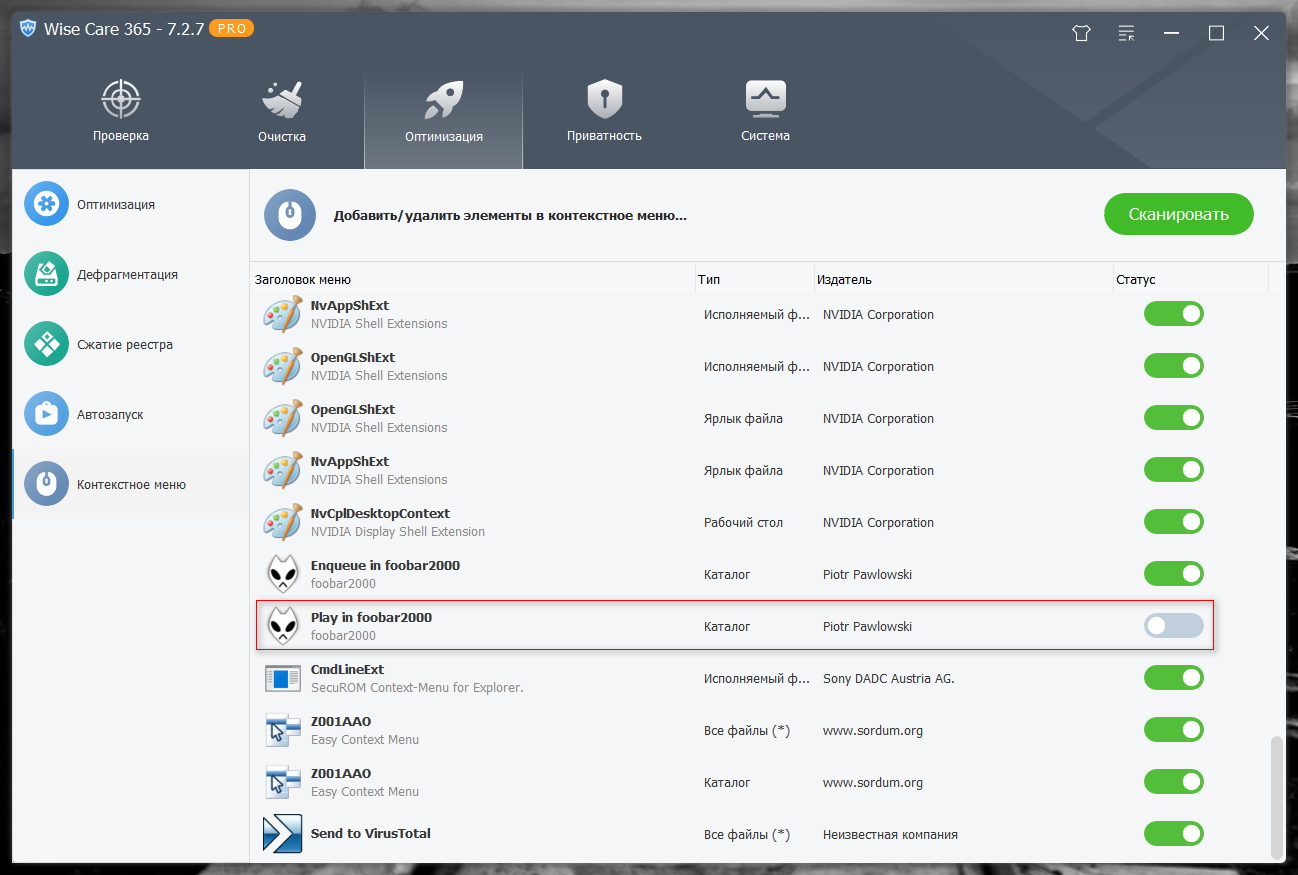Open Автозапуск in the sidebar
This screenshot has height=875, width=1298.
(130, 414)
